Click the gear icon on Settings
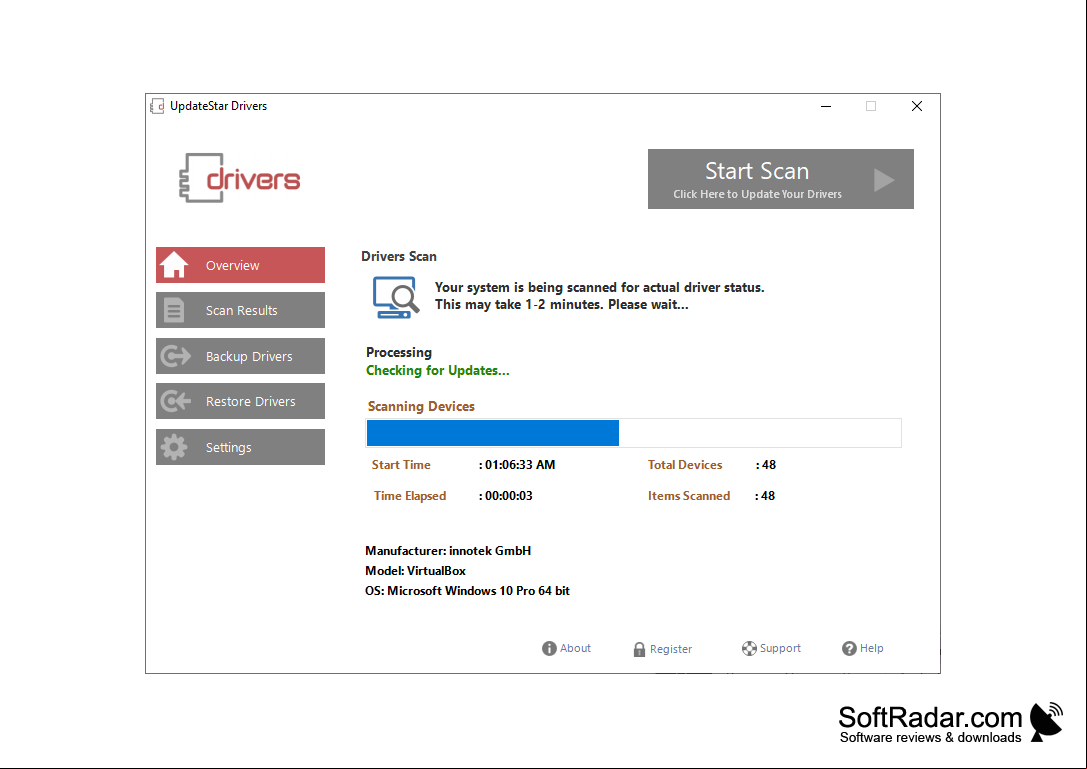This screenshot has height=769, width=1087. coord(174,447)
